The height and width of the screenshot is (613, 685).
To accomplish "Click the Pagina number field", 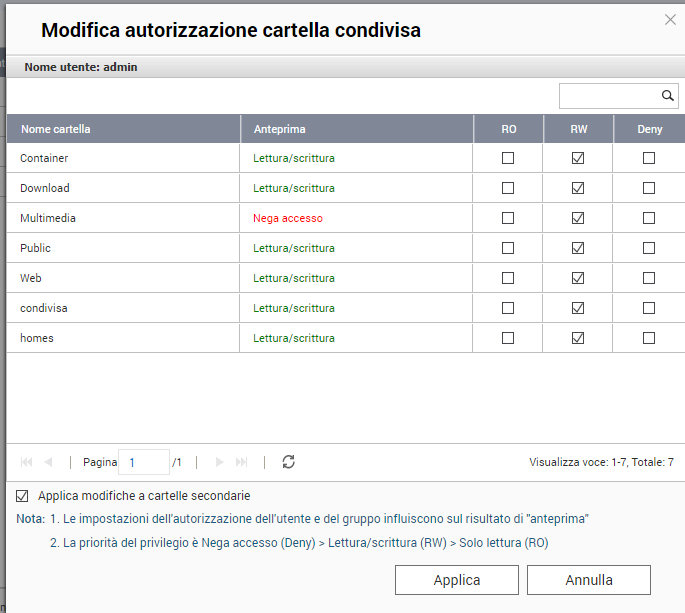I will click(x=143, y=462).
